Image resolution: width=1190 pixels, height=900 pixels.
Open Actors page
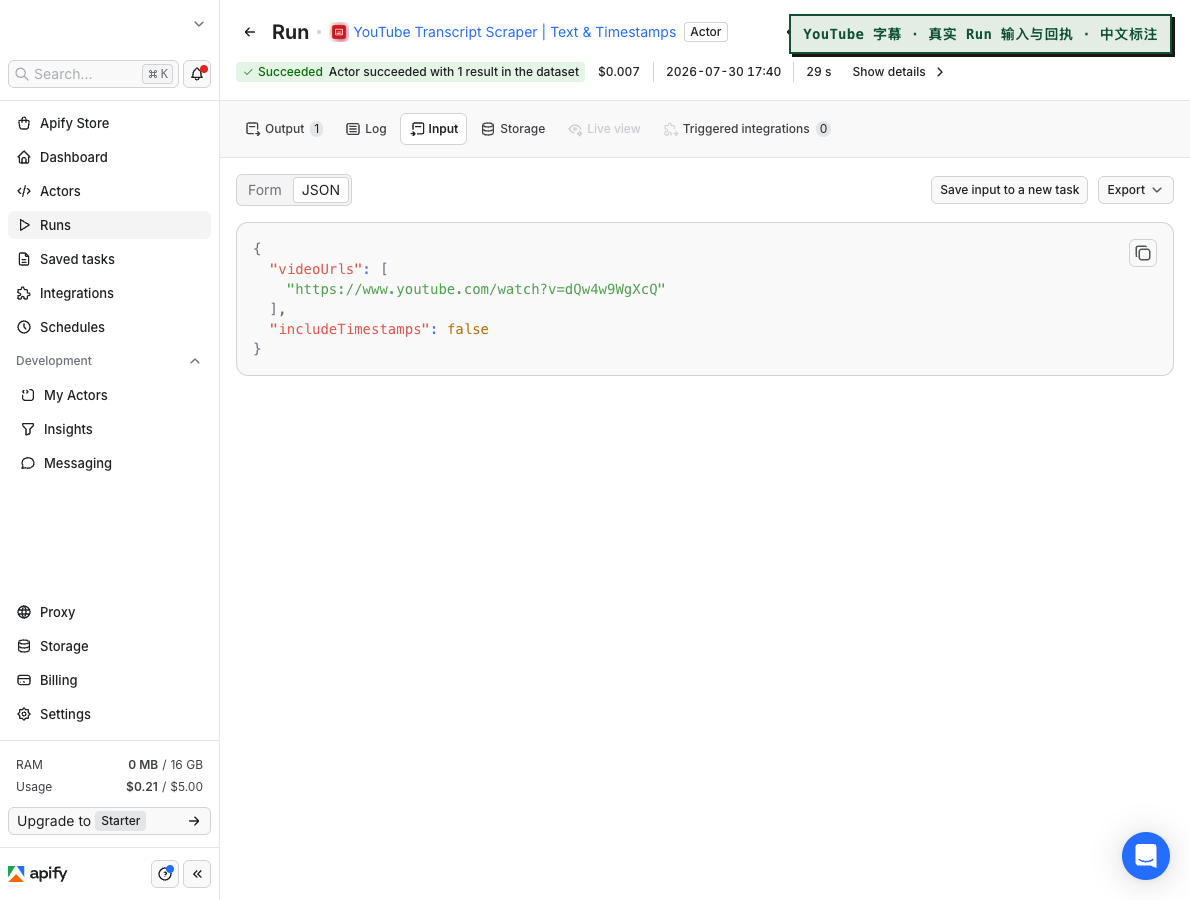pyautogui.click(x=109, y=191)
